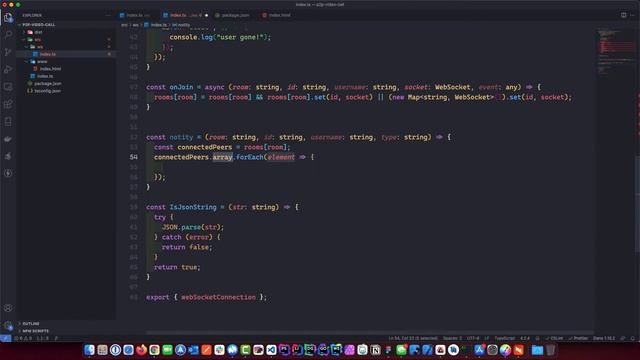The image size is (640, 360).
Task: Expand the OUTLINE section
Action: click(65, 324)
